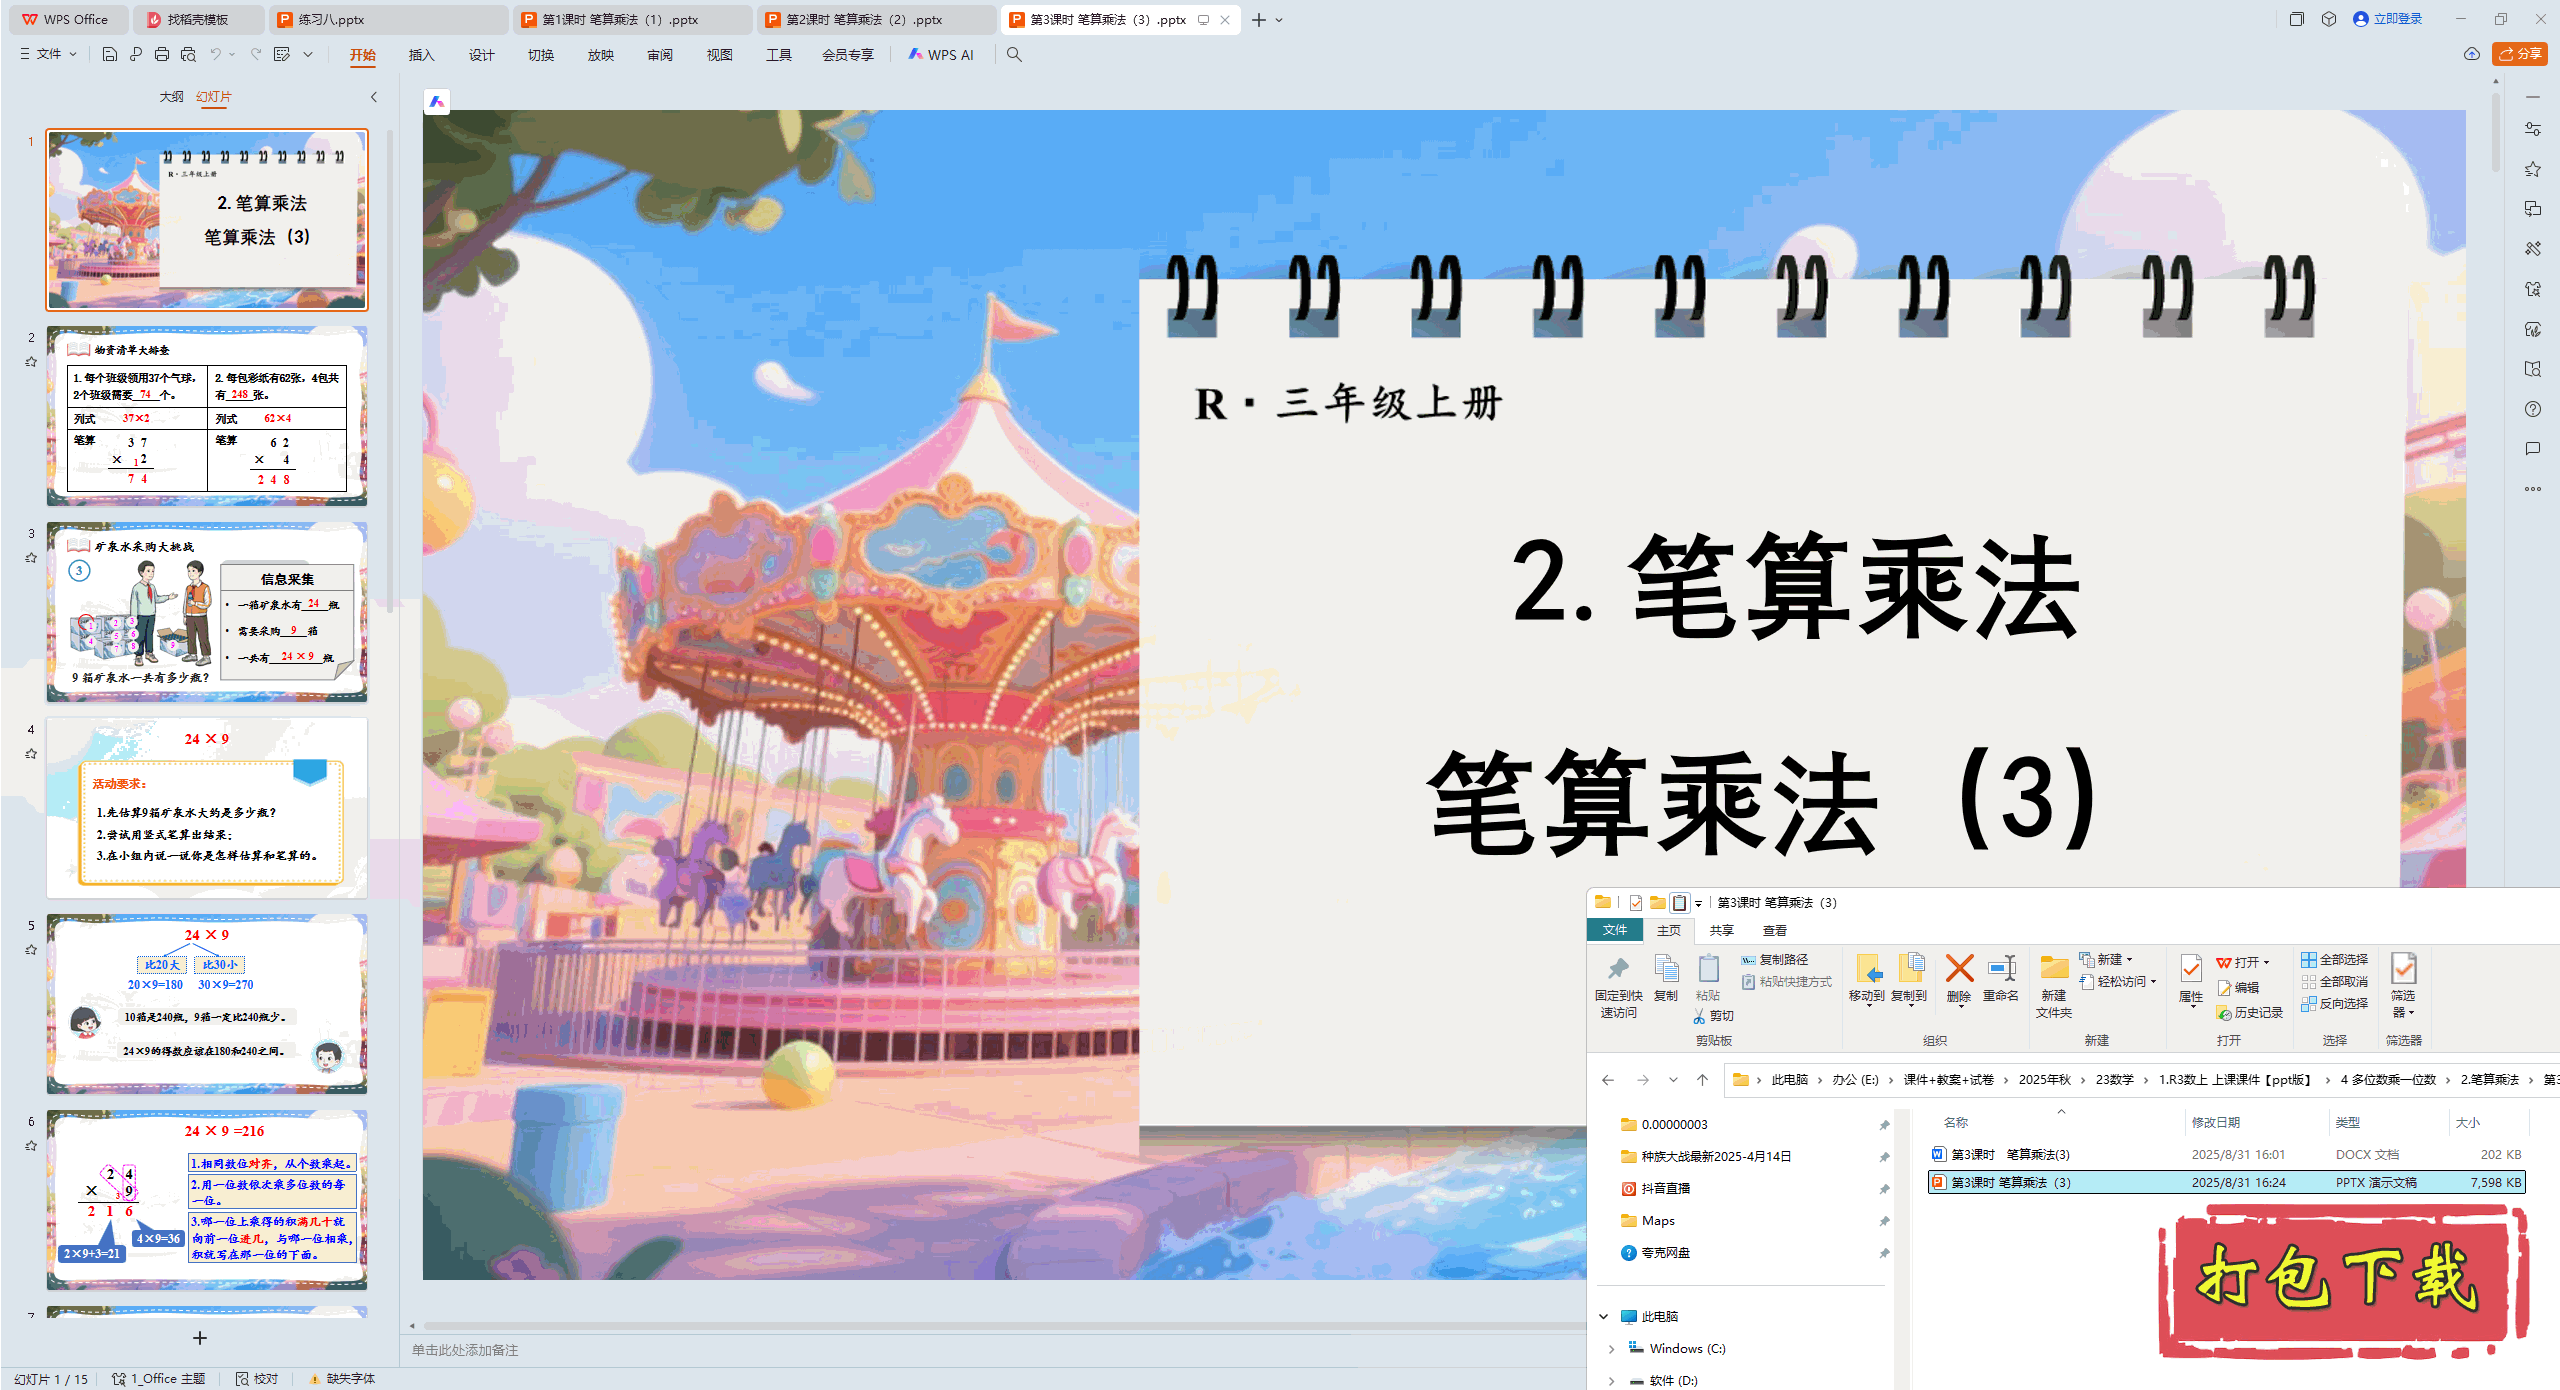Toggle the favorite star next to slide 5

31,951
